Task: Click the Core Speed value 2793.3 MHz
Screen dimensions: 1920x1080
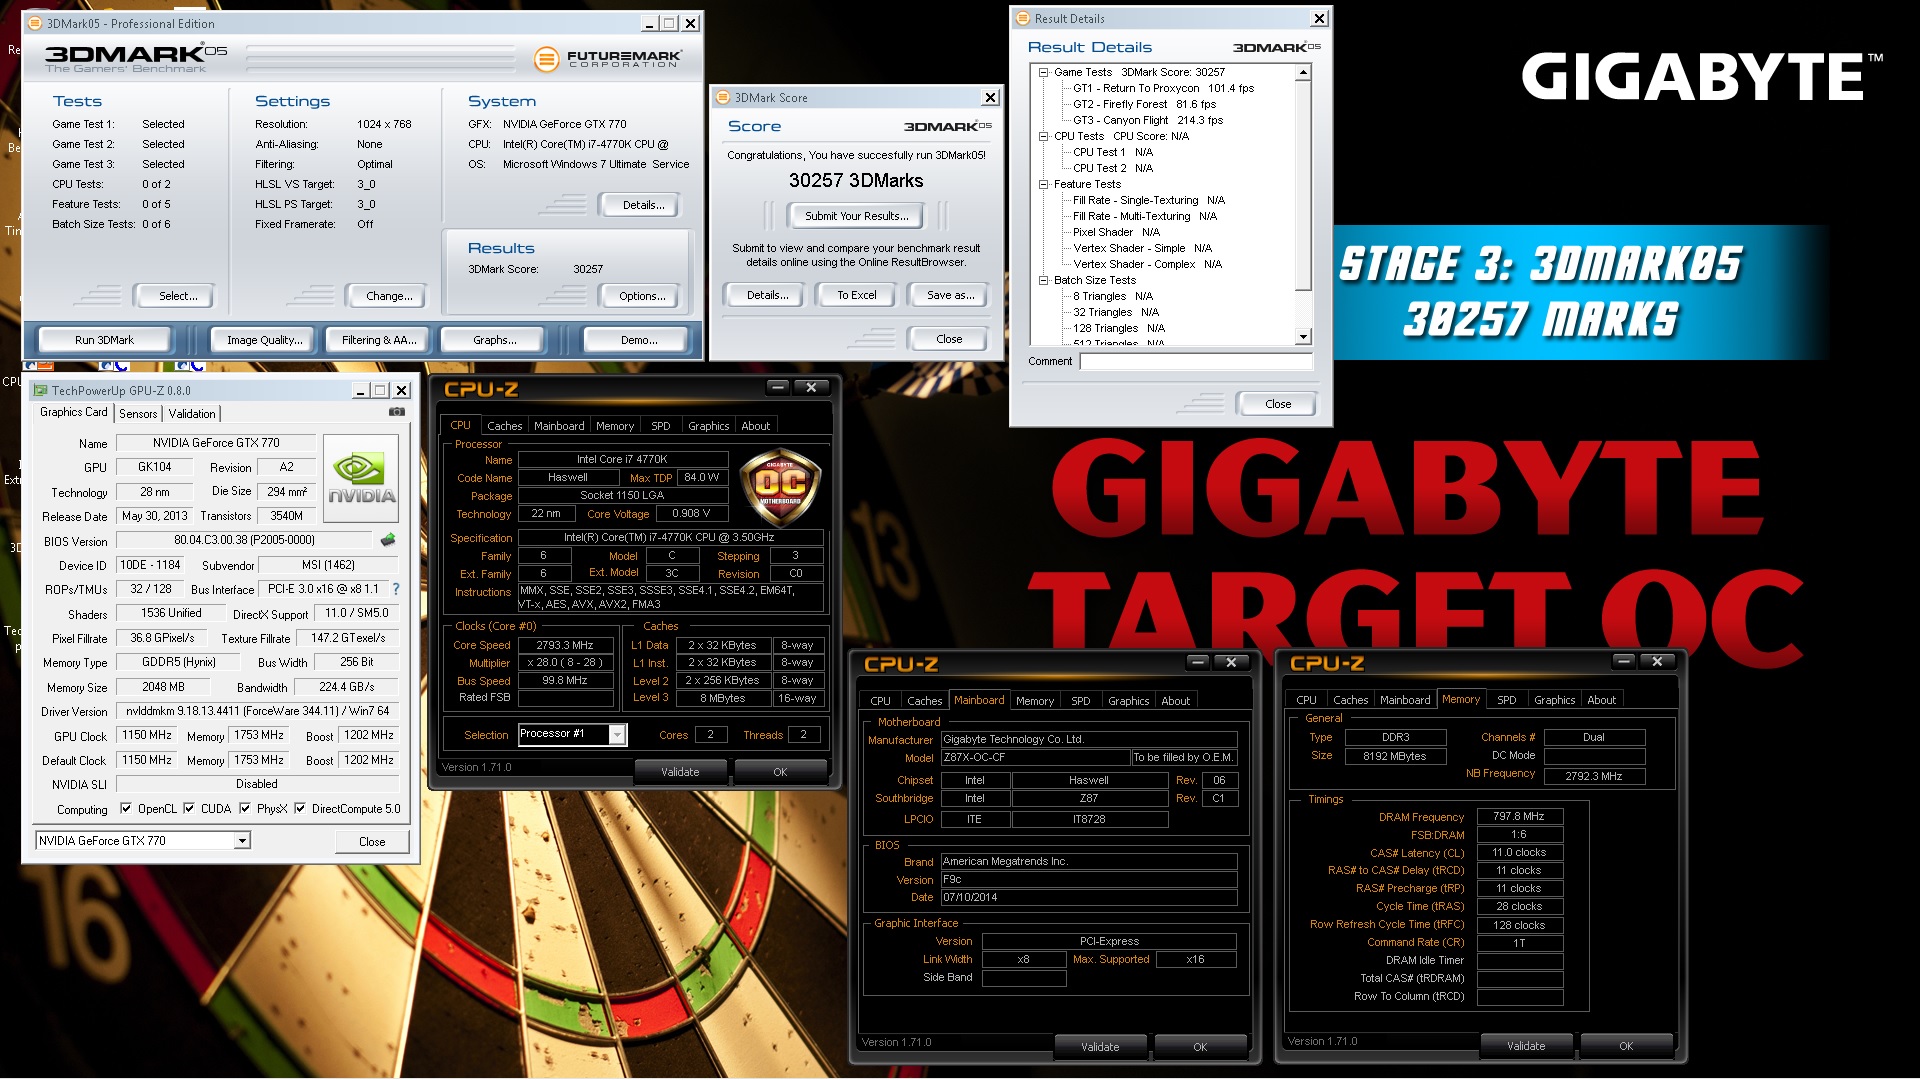Action: (565, 645)
